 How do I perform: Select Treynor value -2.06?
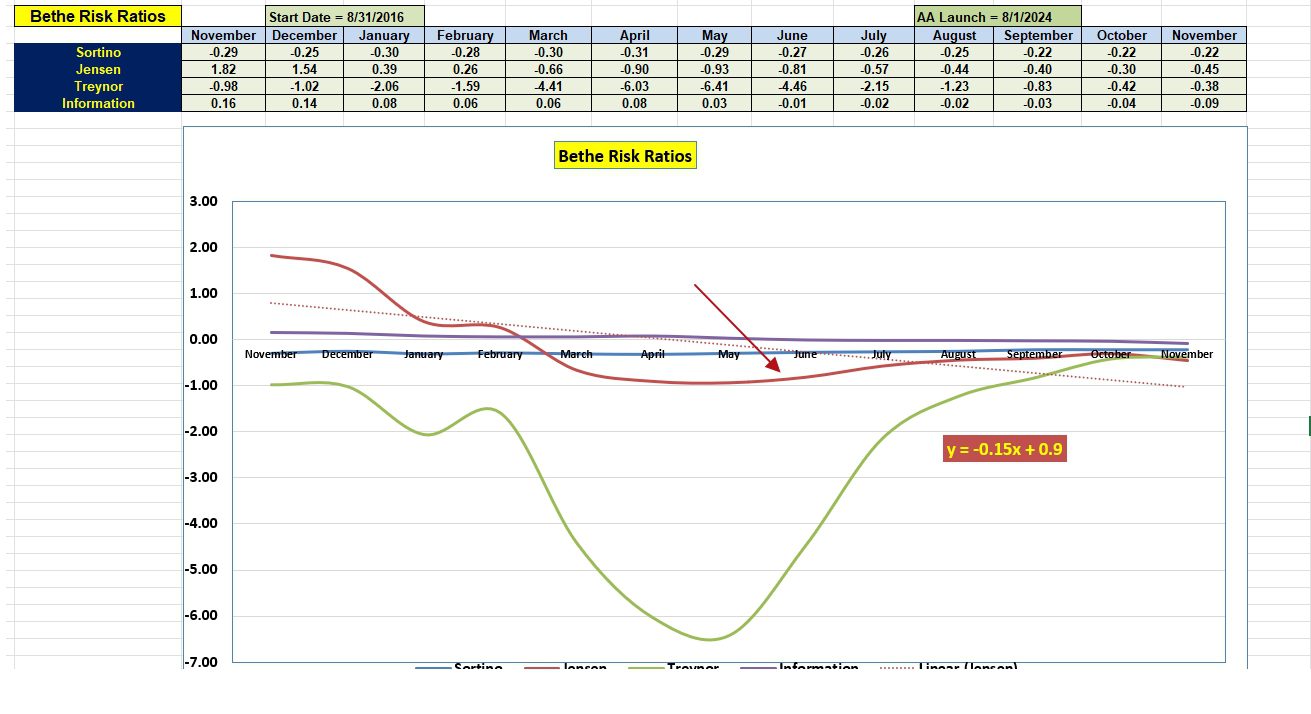384,86
